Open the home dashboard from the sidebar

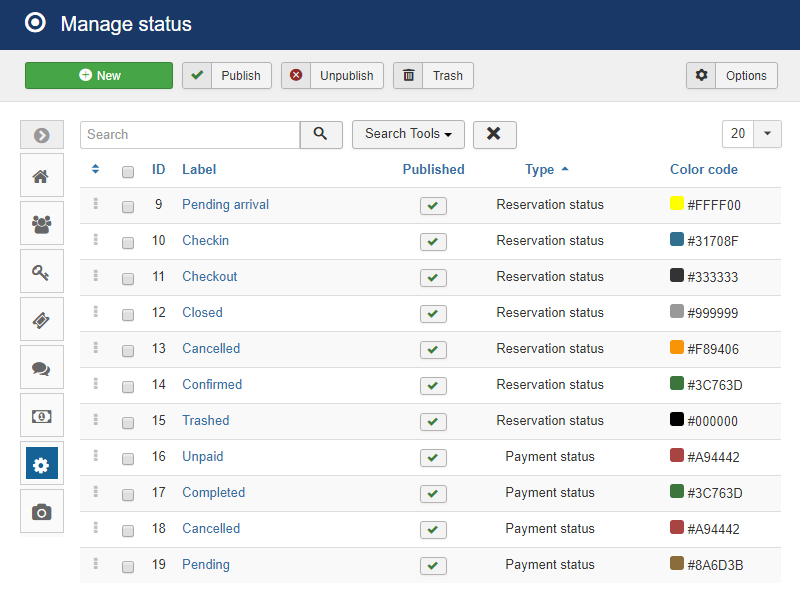(x=41, y=175)
